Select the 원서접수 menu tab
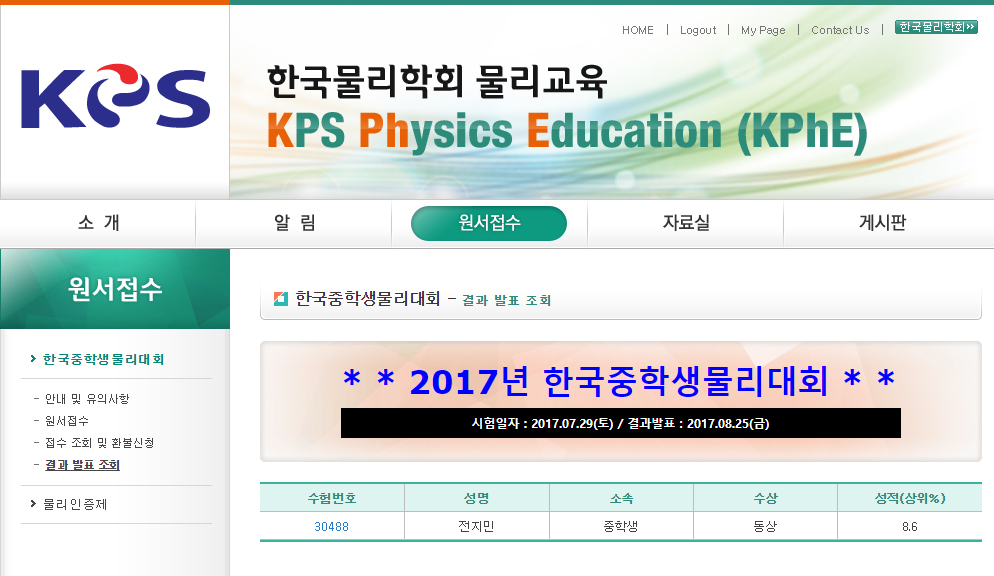Screen dimensions: 994x576 [489, 223]
